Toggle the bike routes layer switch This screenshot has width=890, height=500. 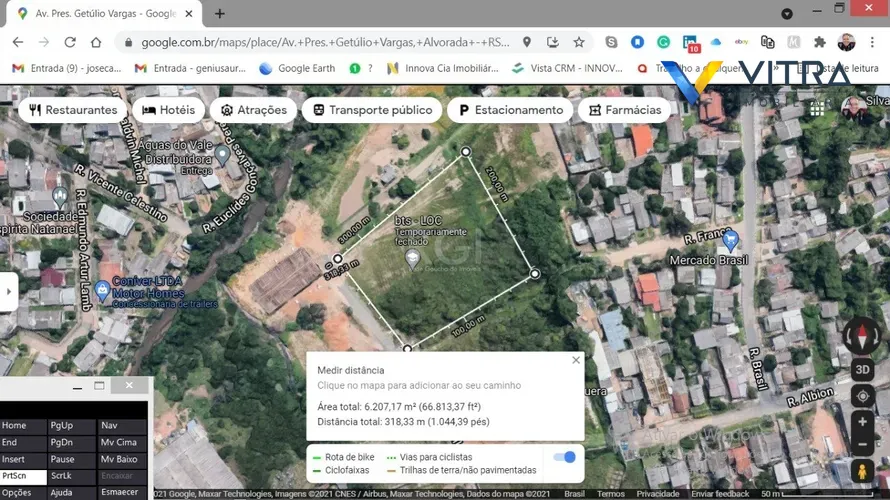click(565, 457)
